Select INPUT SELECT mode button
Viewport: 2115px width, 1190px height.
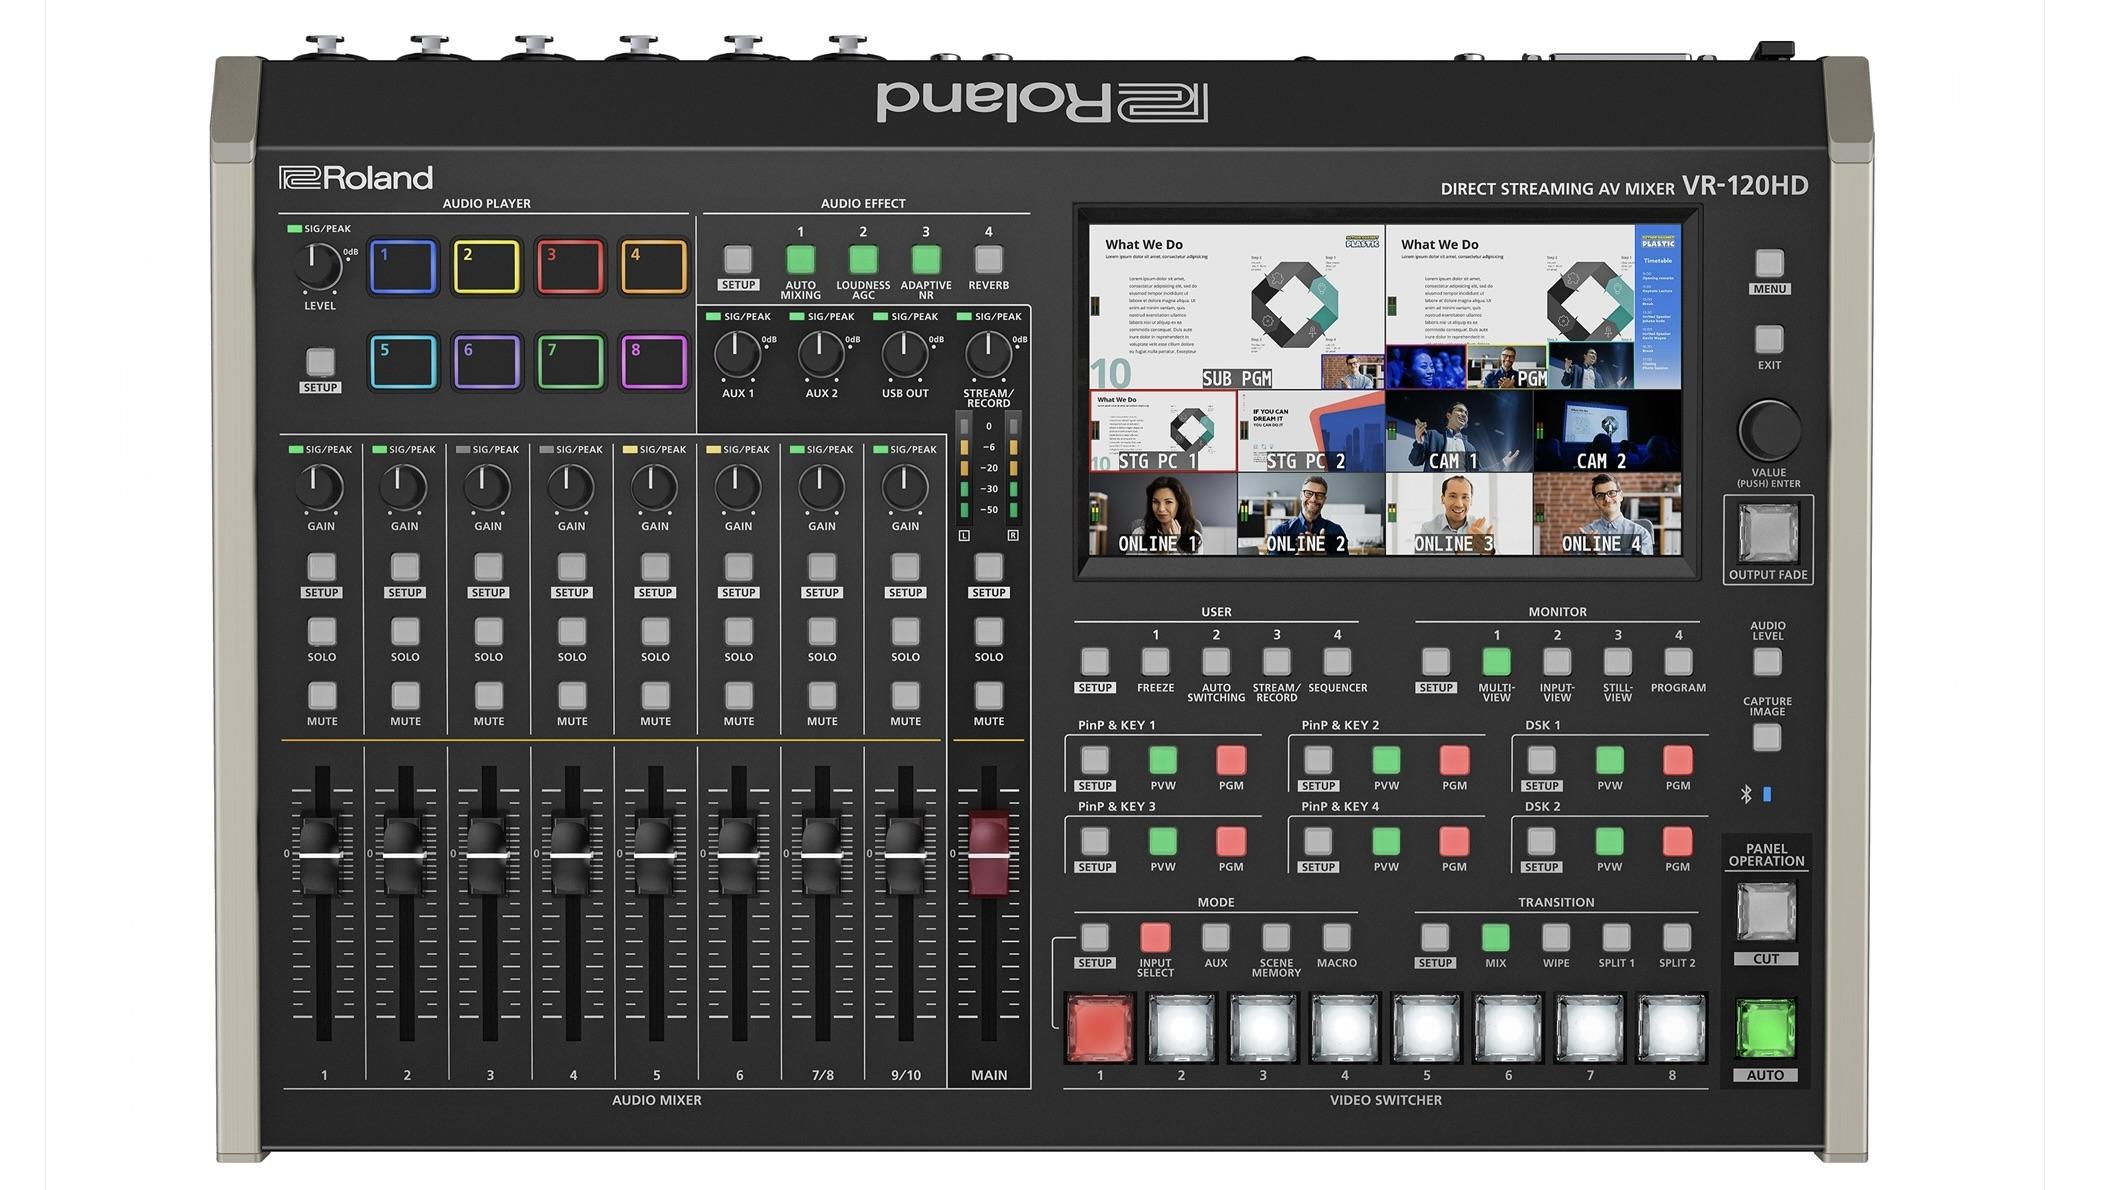pos(1155,937)
